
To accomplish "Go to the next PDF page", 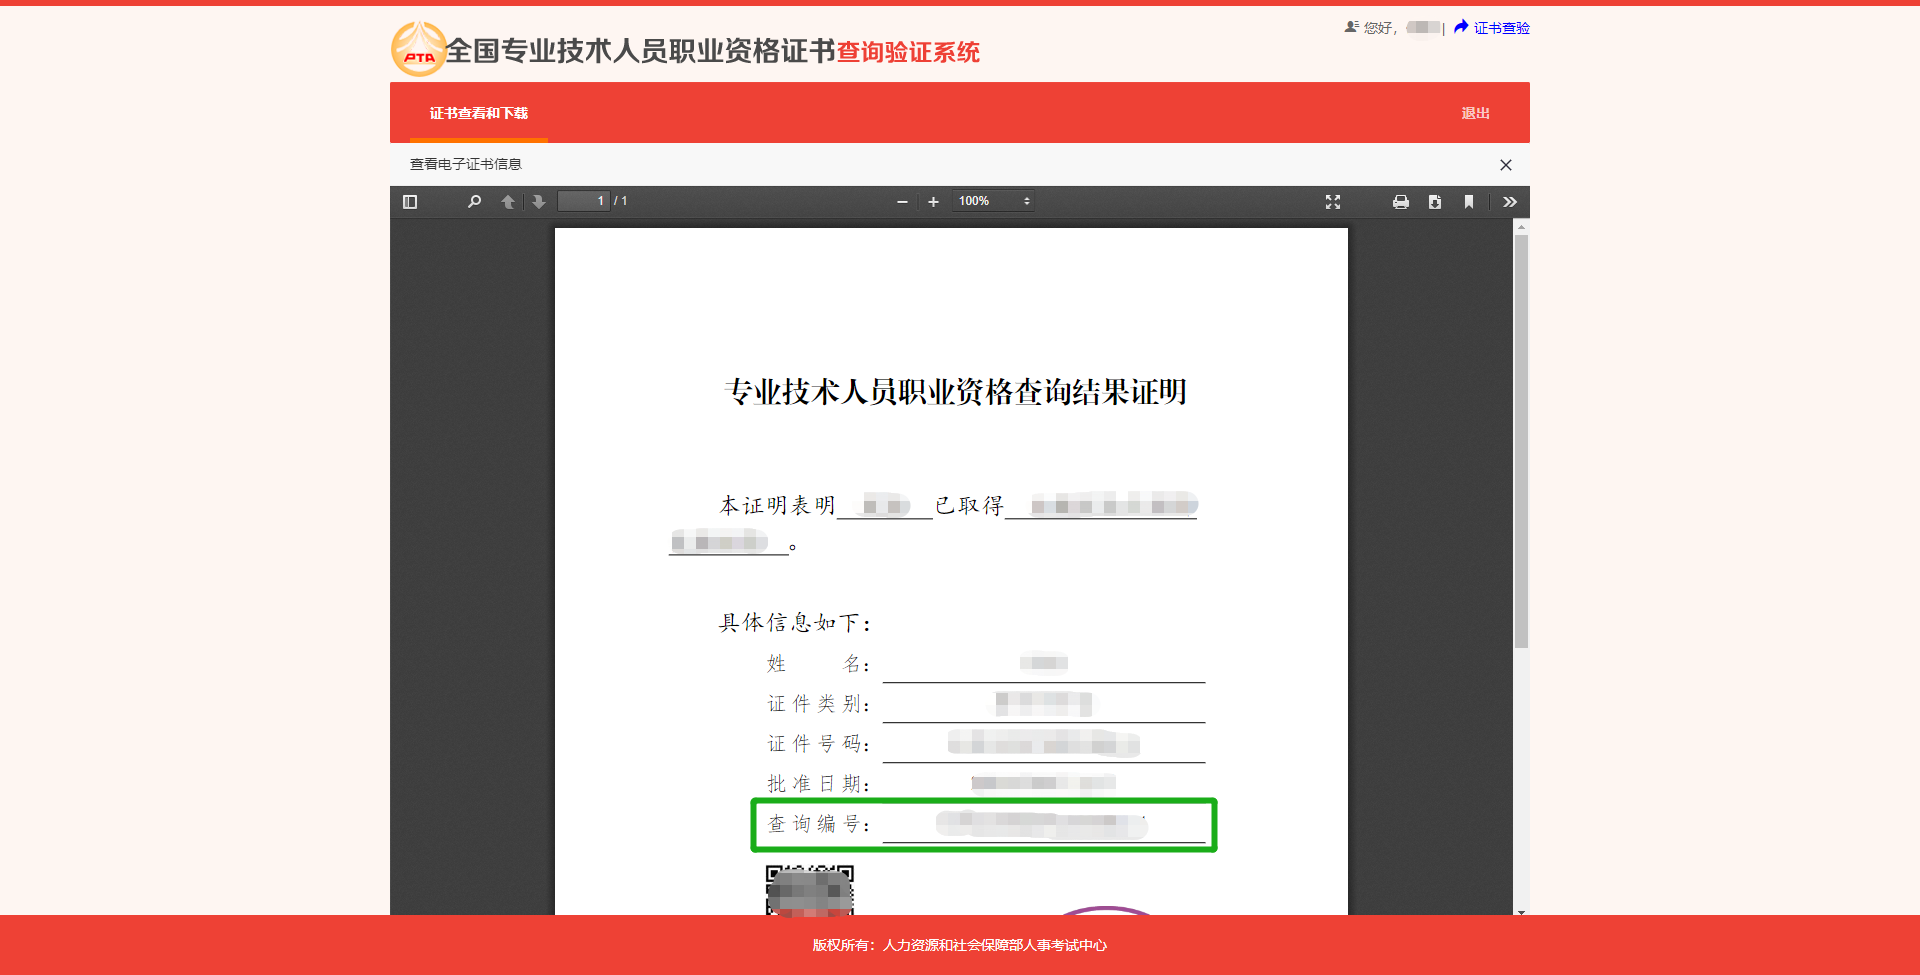I will [x=539, y=202].
